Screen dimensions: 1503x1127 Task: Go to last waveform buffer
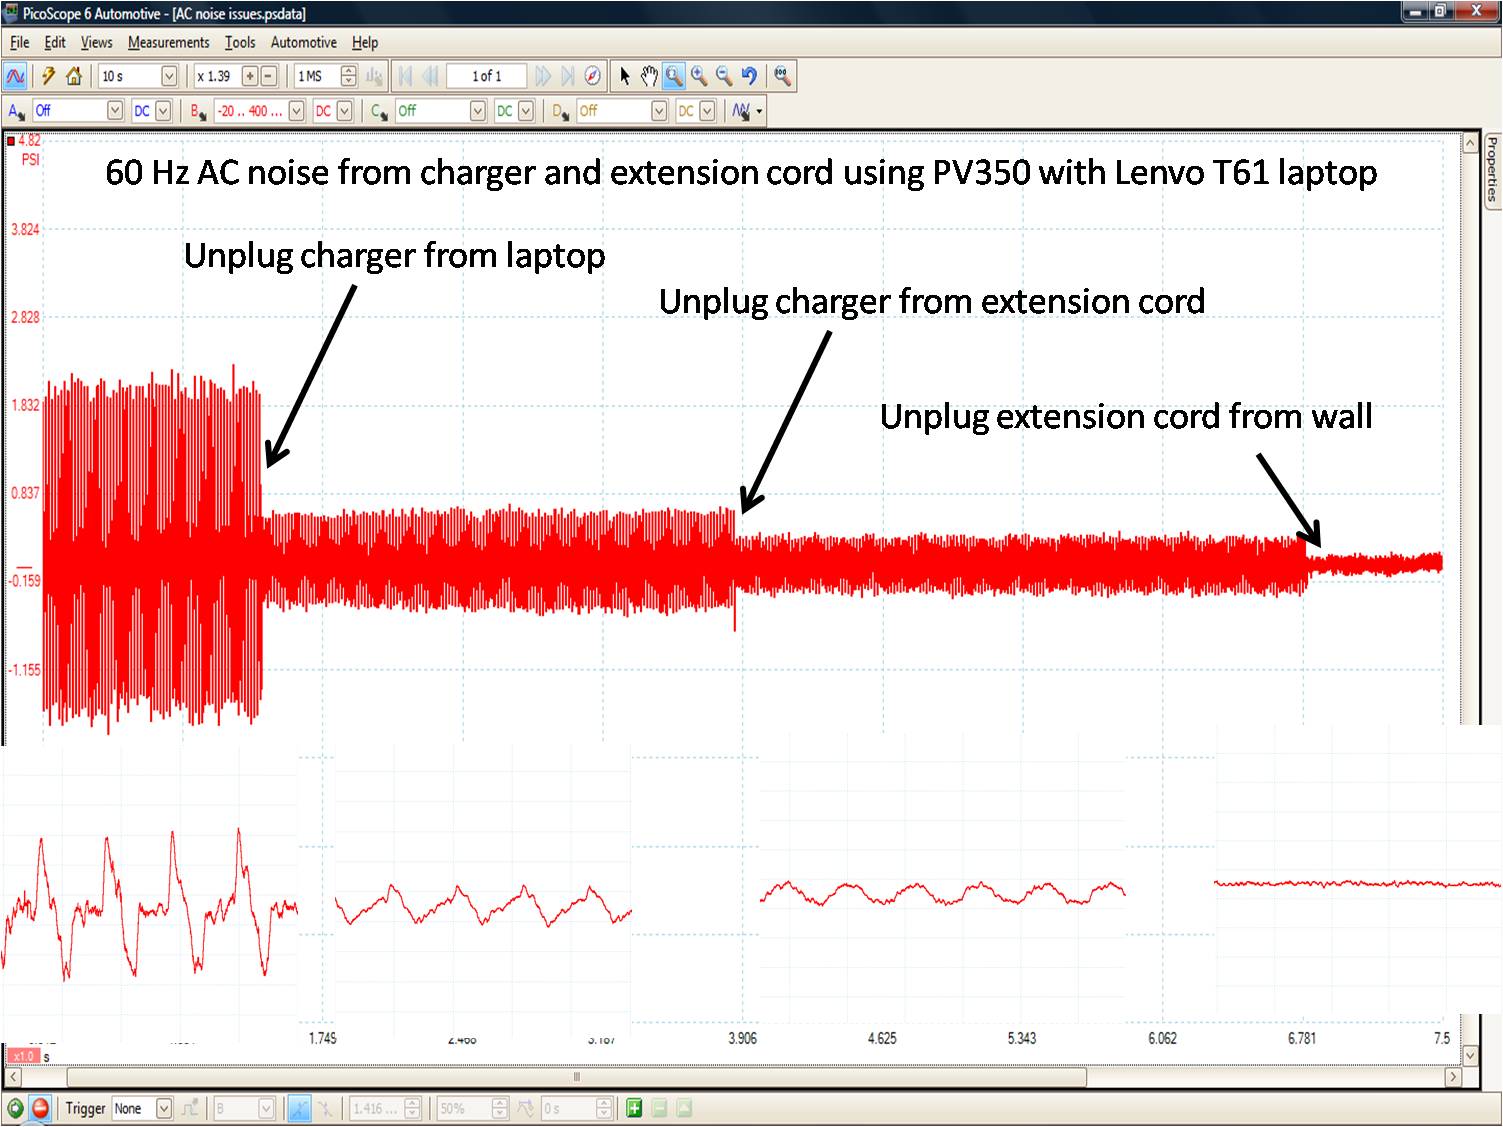click(567, 76)
